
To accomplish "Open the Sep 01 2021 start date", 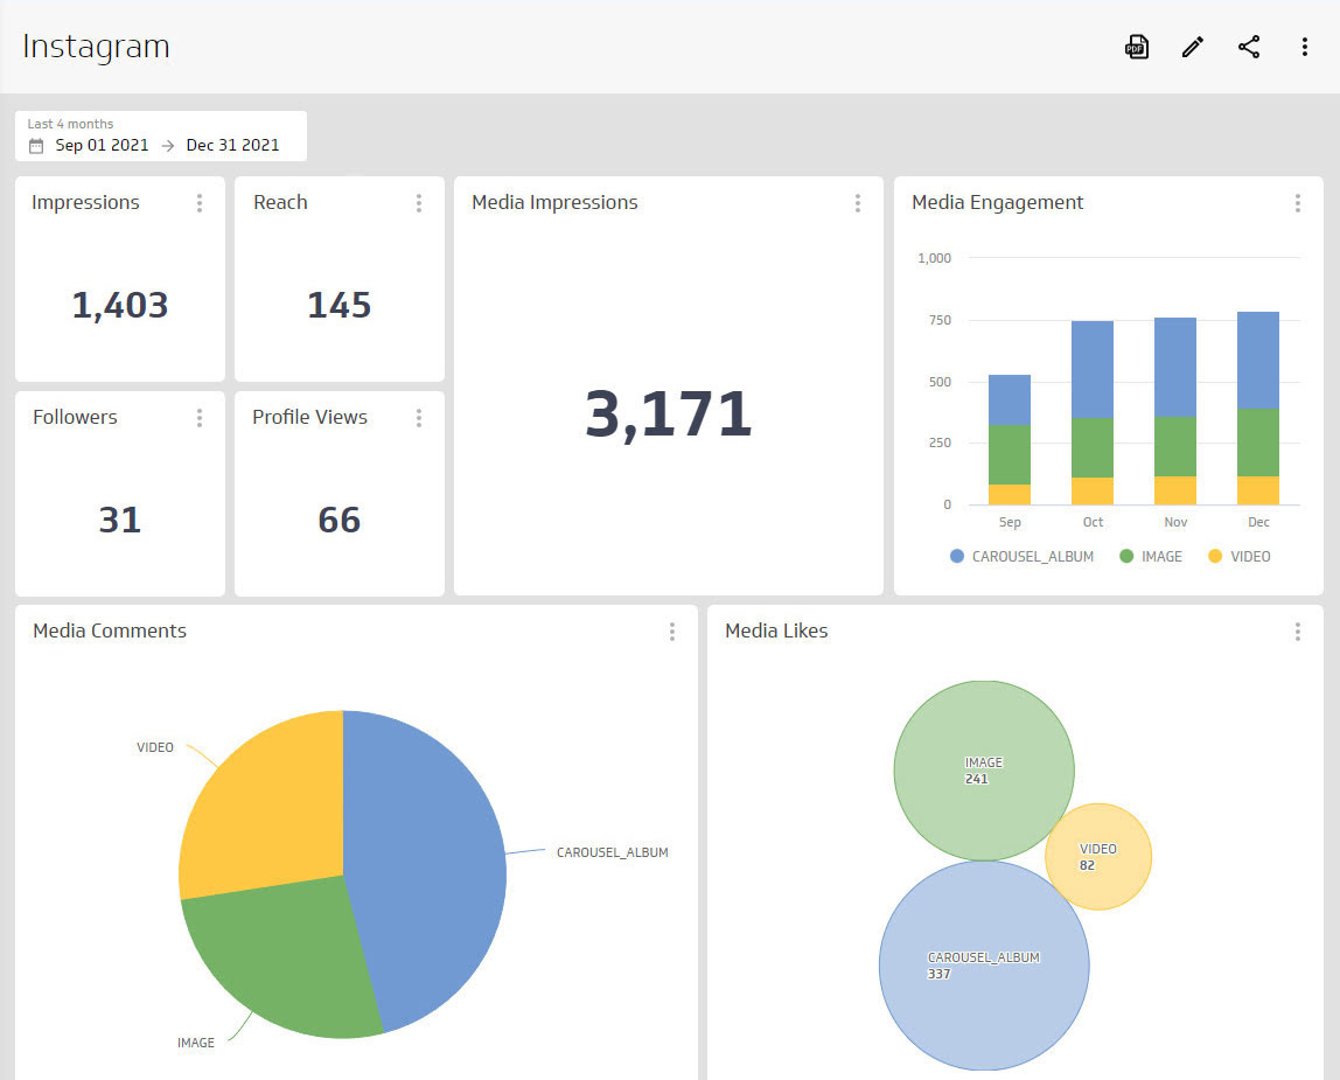I will [x=102, y=145].
